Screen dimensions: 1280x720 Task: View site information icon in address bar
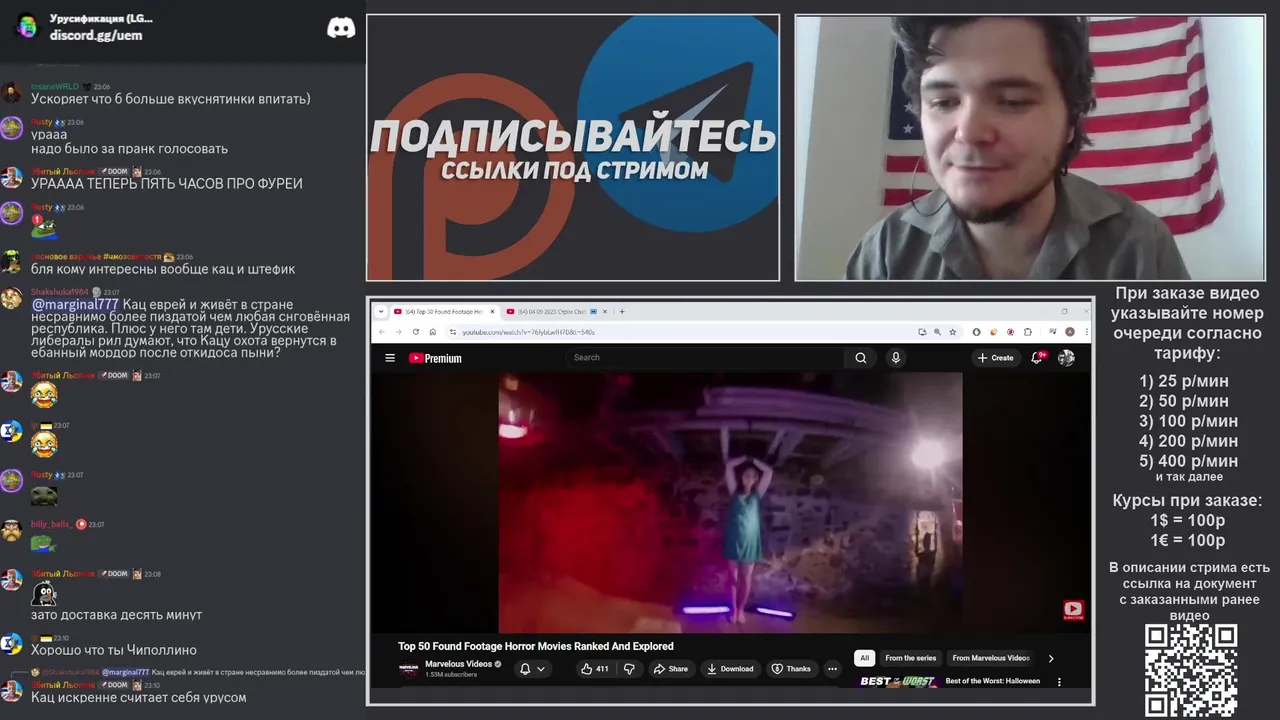click(453, 332)
